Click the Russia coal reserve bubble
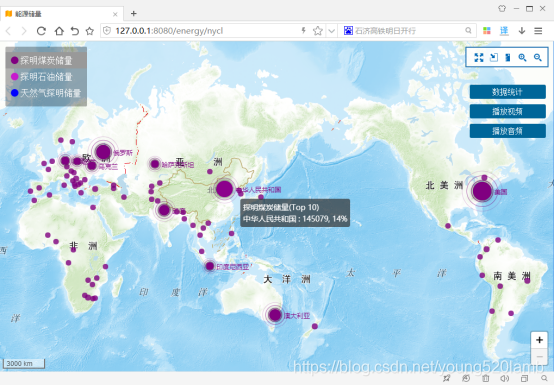This screenshot has width=554, height=386. click(x=103, y=152)
